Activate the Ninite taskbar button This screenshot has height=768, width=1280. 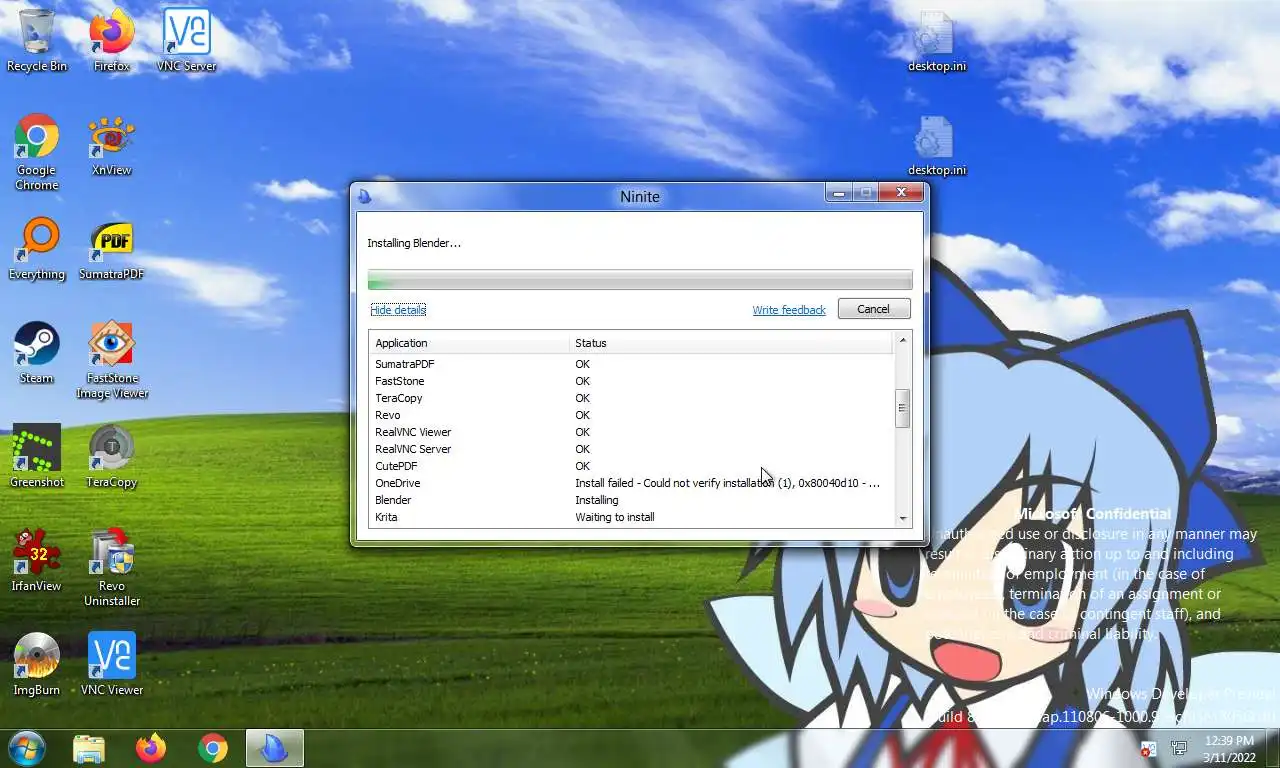click(x=273, y=748)
